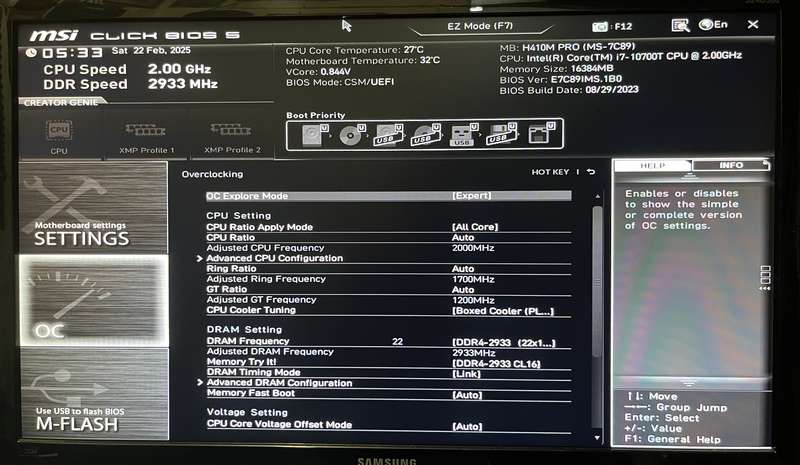Click the CREATOR GENIE label
Viewport: 800px width, 465px height.
61,103
